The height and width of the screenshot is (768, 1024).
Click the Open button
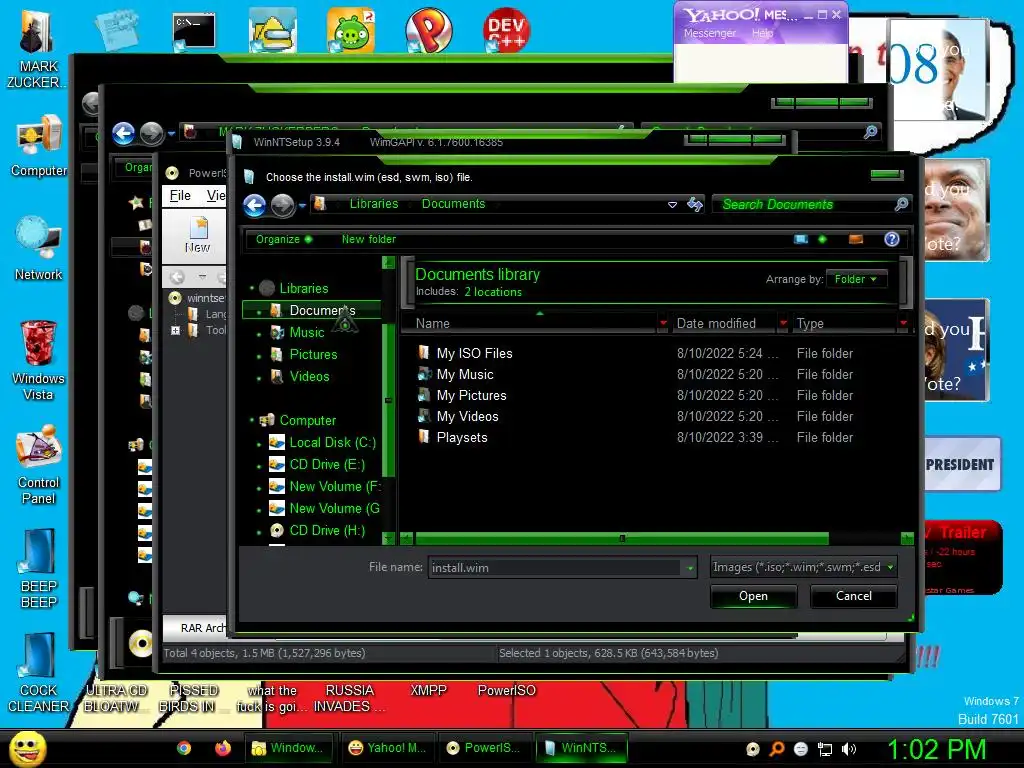coord(754,596)
